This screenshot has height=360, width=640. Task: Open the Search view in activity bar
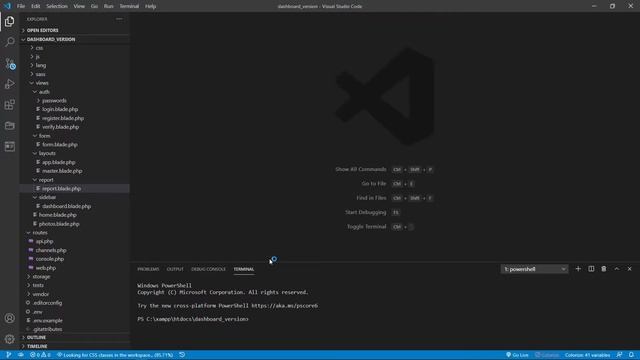point(9,42)
